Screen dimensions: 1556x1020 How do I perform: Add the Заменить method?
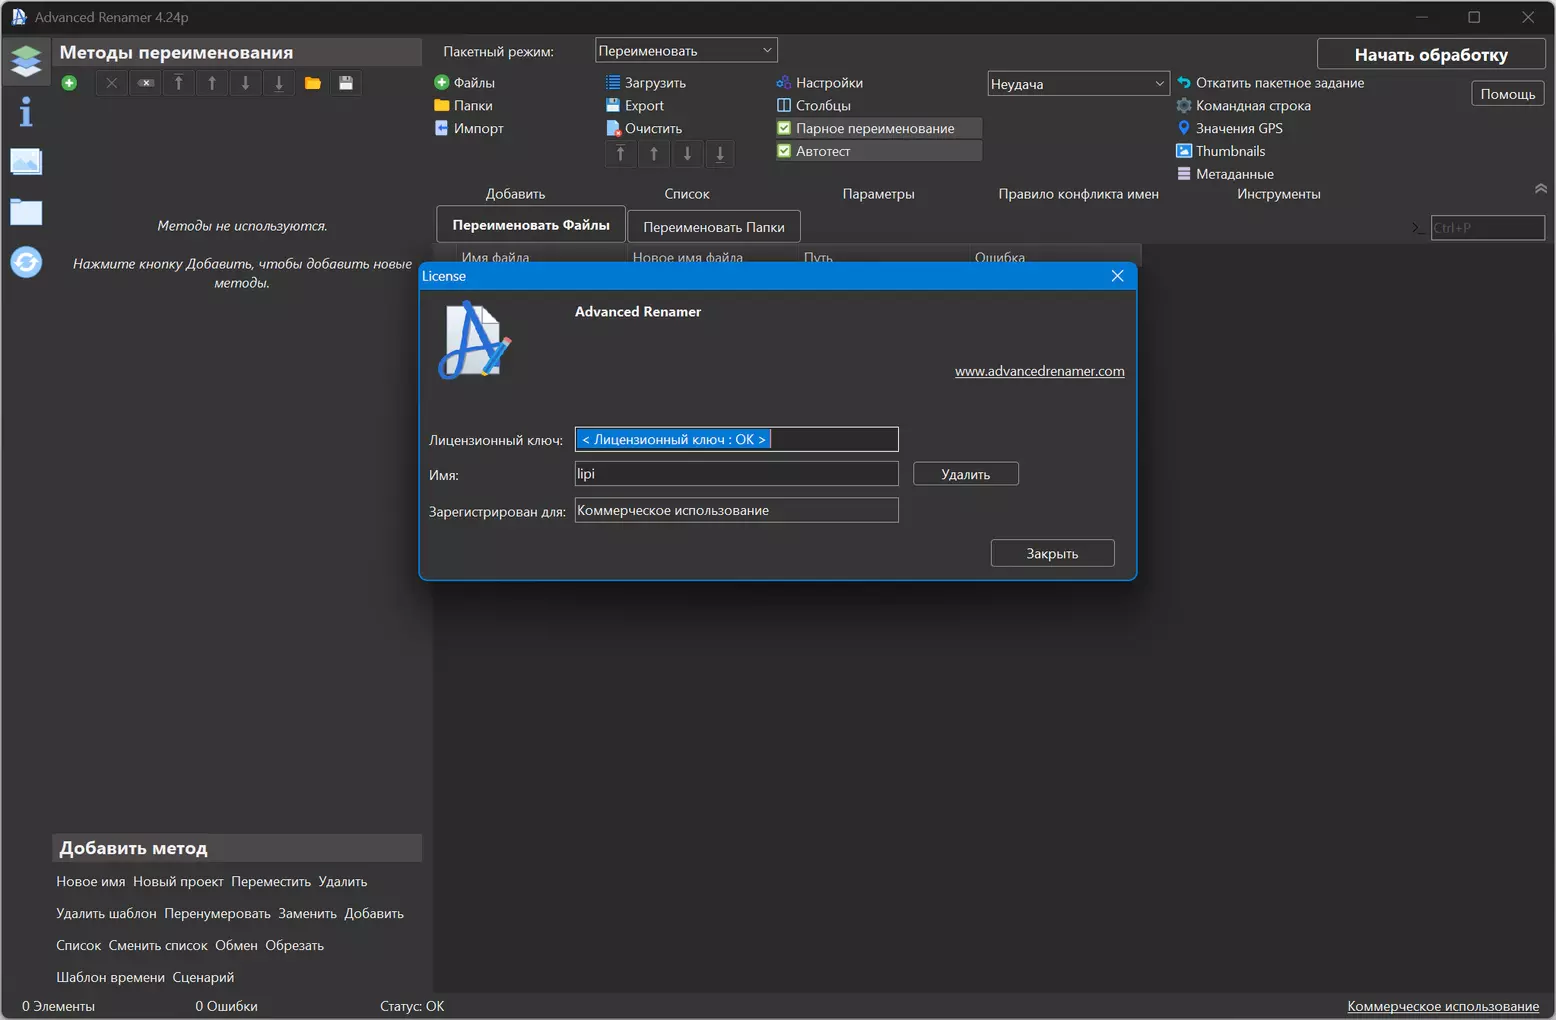(307, 914)
